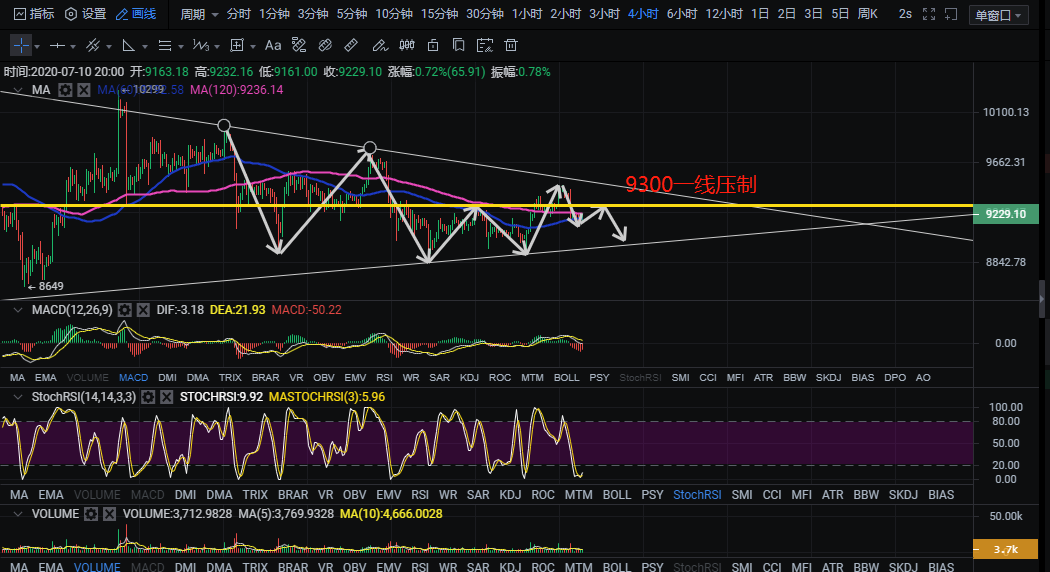Open settings gear for MA indicator
This screenshot has width=1050, height=572.
65,90
